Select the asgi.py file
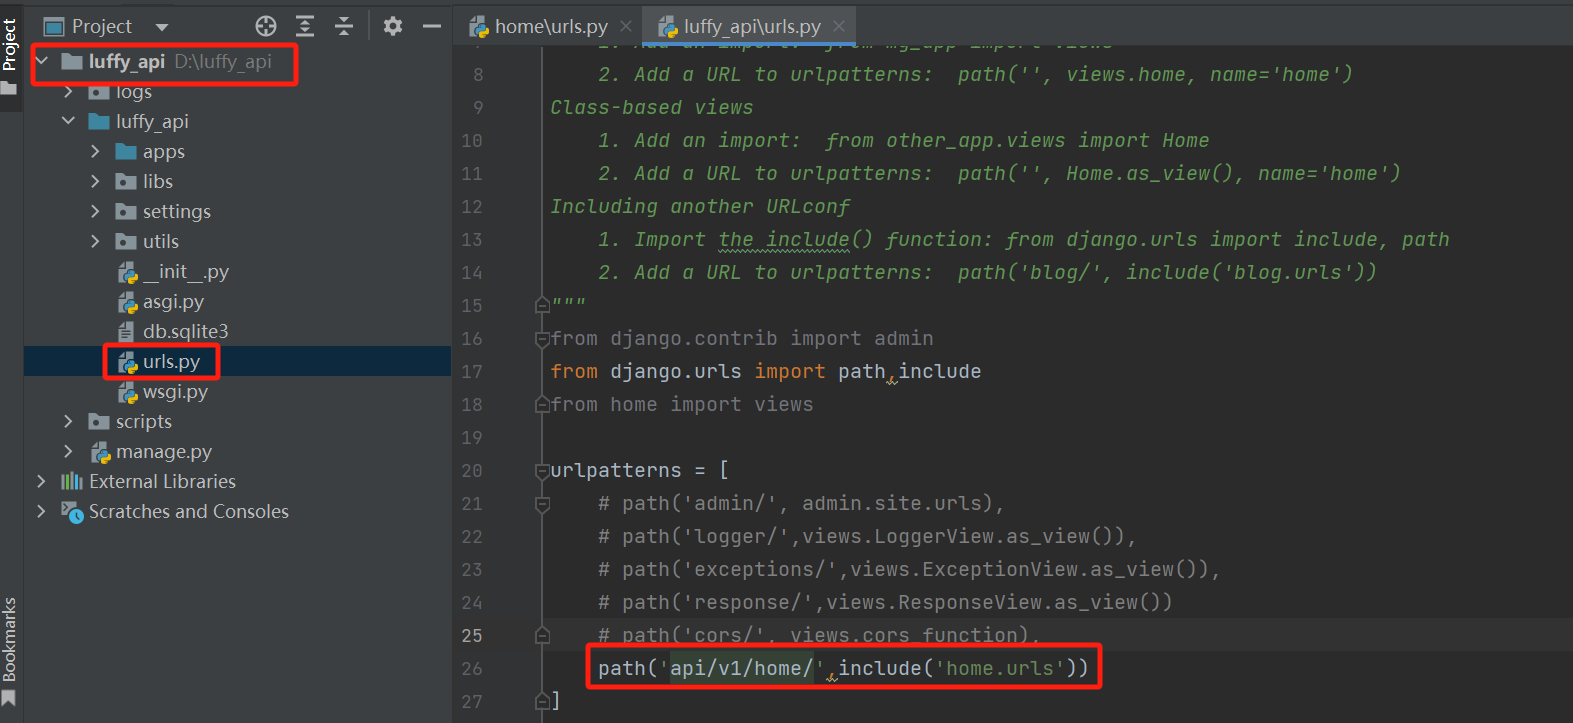This screenshot has height=723, width=1573. (173, 301)
